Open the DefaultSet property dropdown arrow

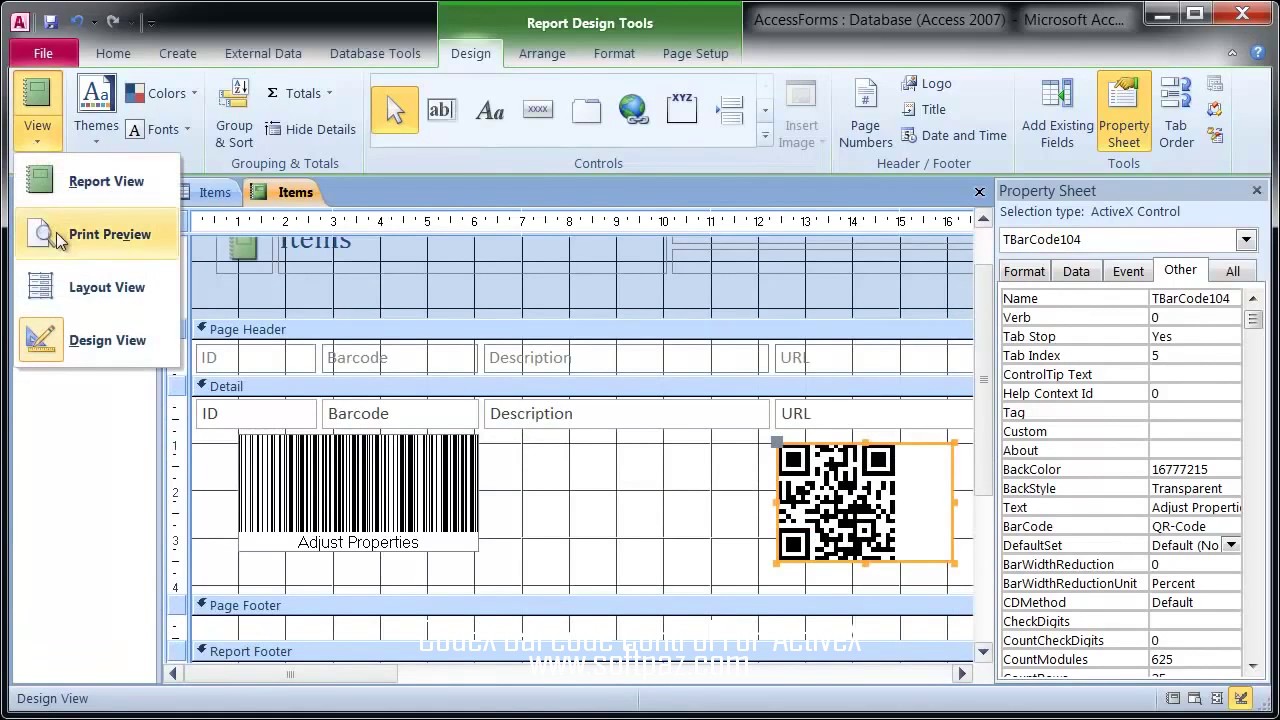pos(1231,545)
